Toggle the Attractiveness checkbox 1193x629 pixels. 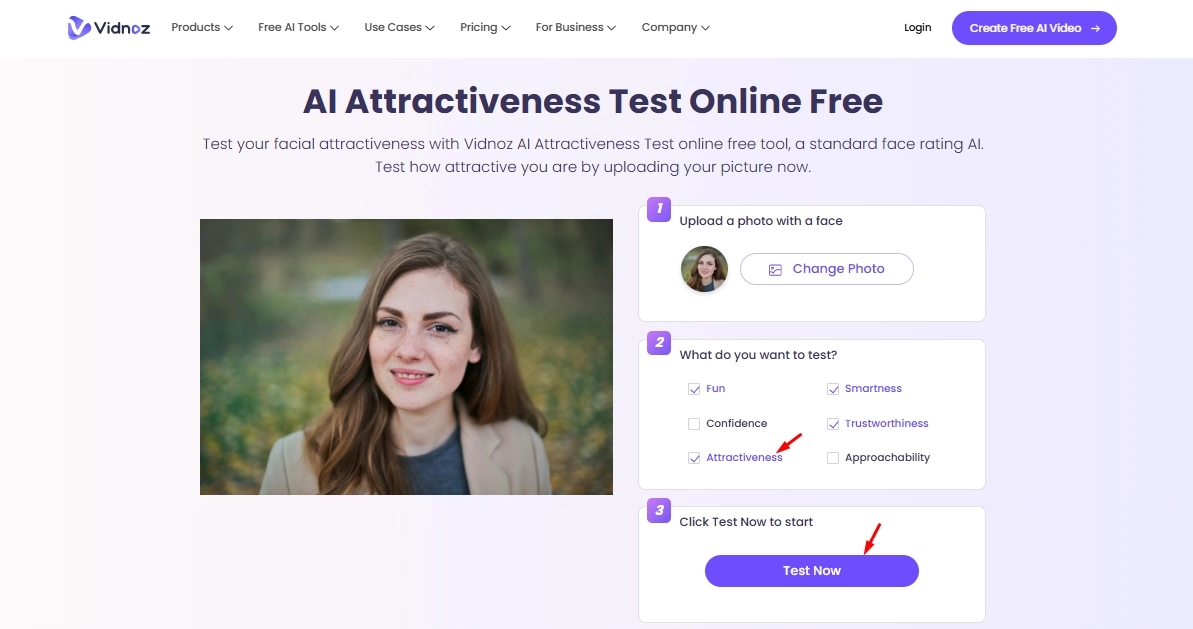[x=694, y=458]
